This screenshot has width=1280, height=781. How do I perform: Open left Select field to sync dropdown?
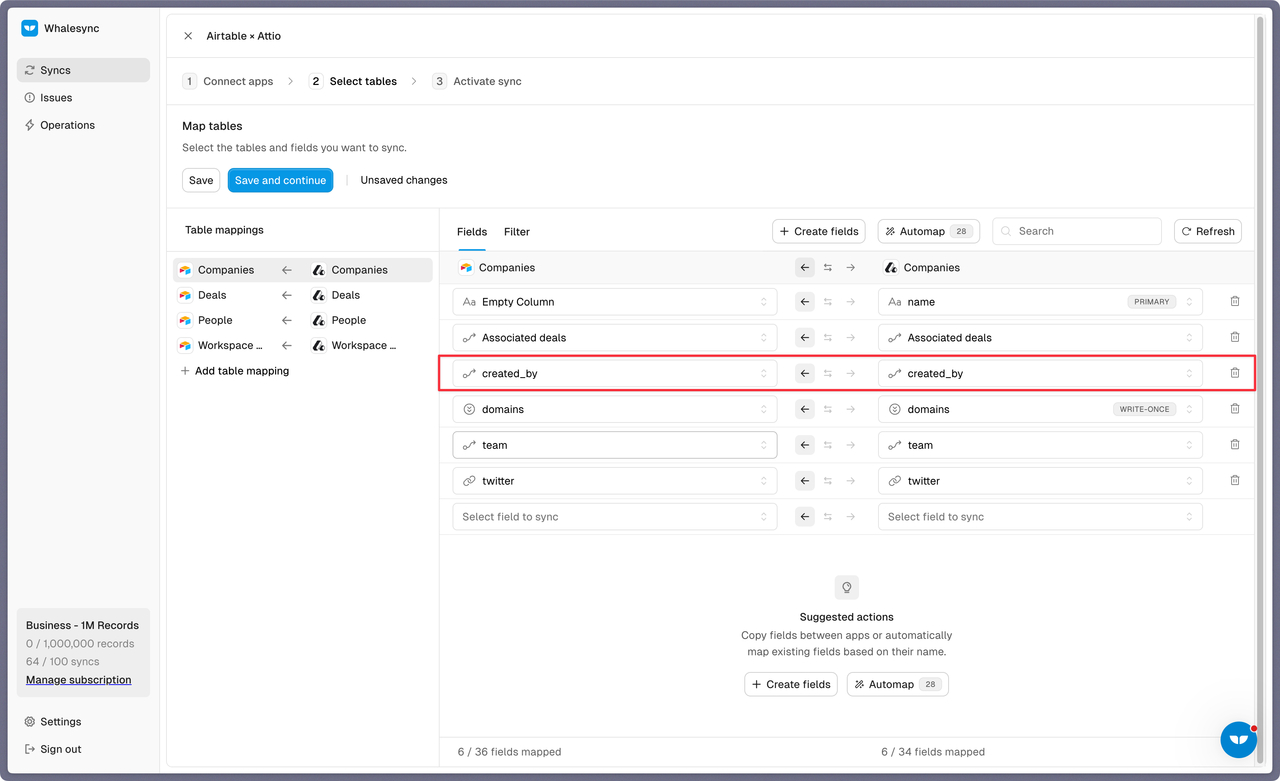615,517
